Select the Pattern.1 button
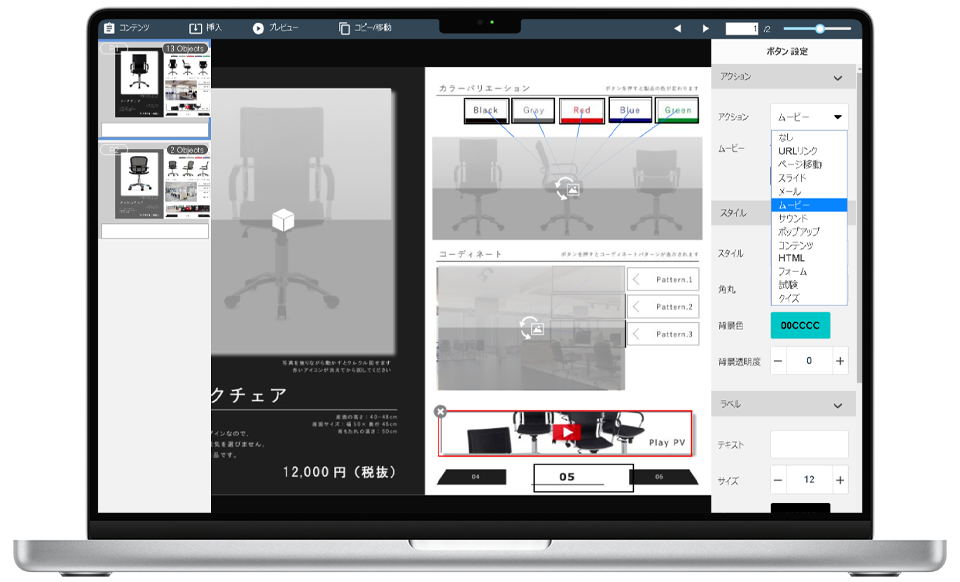The image size is (960, 582). pos(663,280)
